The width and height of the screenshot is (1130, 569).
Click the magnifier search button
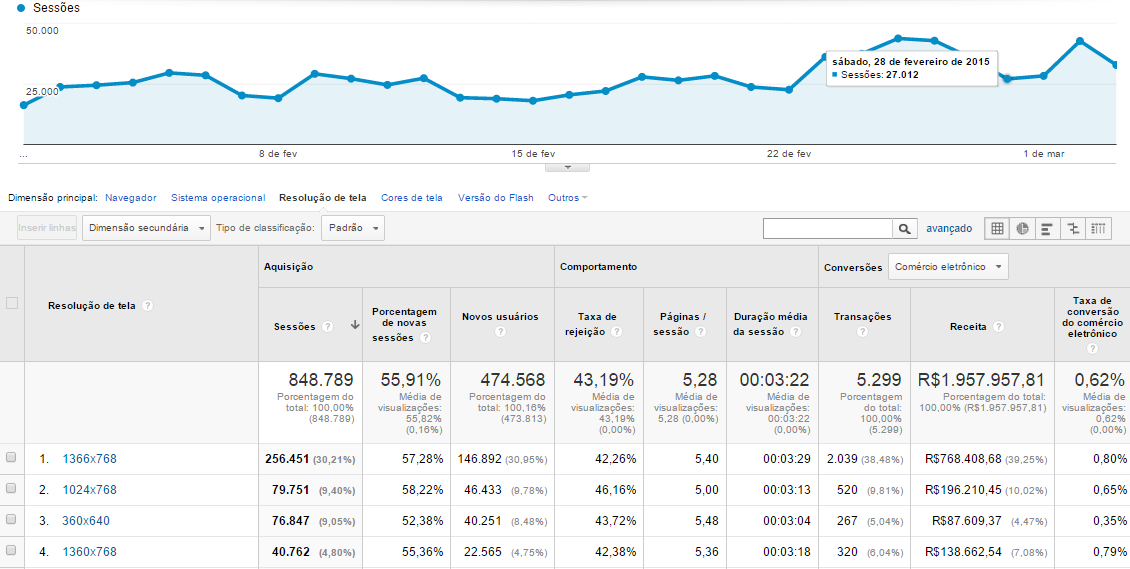(x=904, y=229)
